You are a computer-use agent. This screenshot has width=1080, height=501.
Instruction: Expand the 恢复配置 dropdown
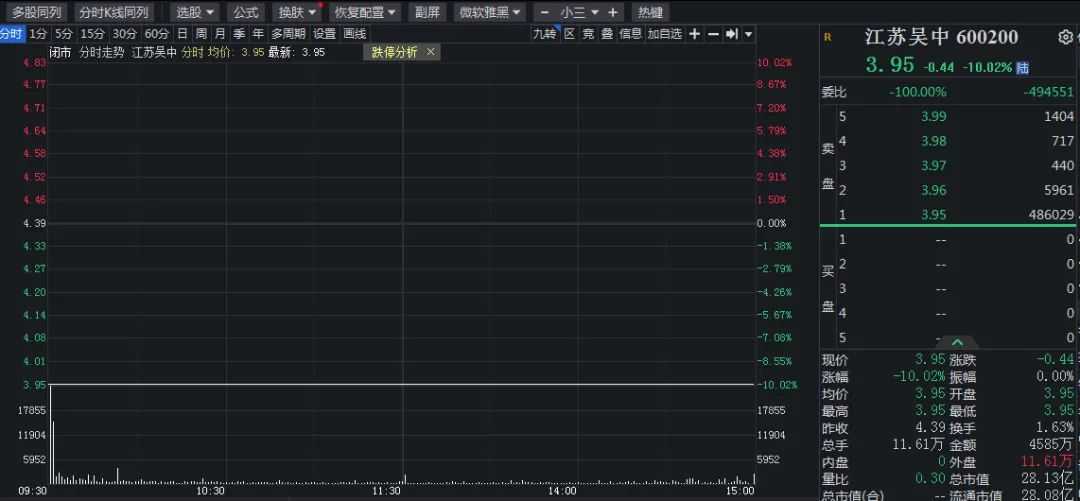pos(365,12)
